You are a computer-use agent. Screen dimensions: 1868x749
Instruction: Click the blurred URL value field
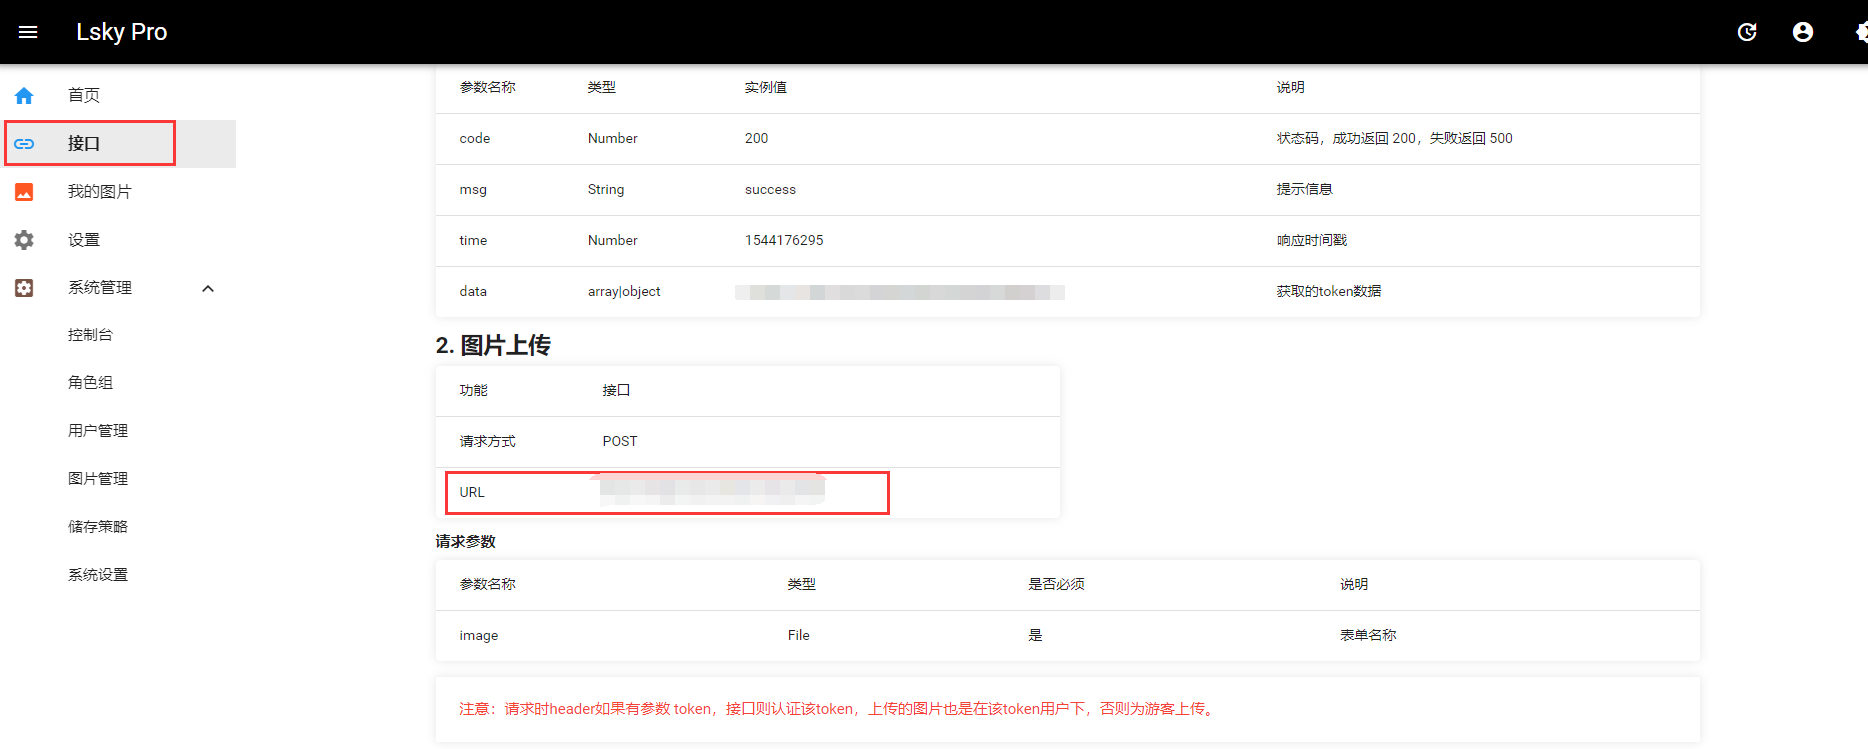(x=712, y=491)
